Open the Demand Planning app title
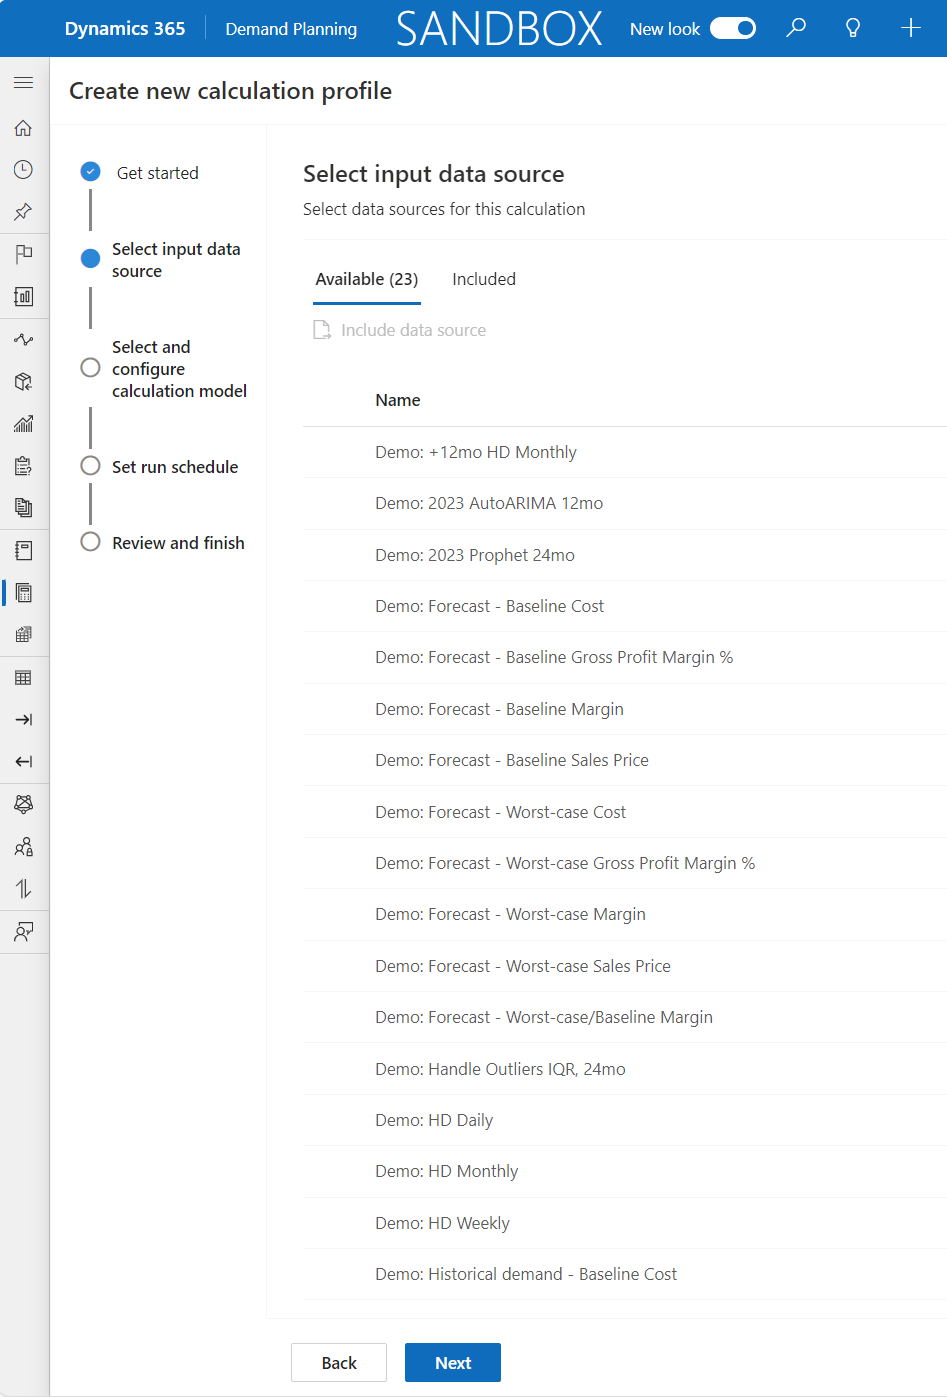Image resolution: width=947 pixels, height=1397 pixels. (x=291, y=29)
